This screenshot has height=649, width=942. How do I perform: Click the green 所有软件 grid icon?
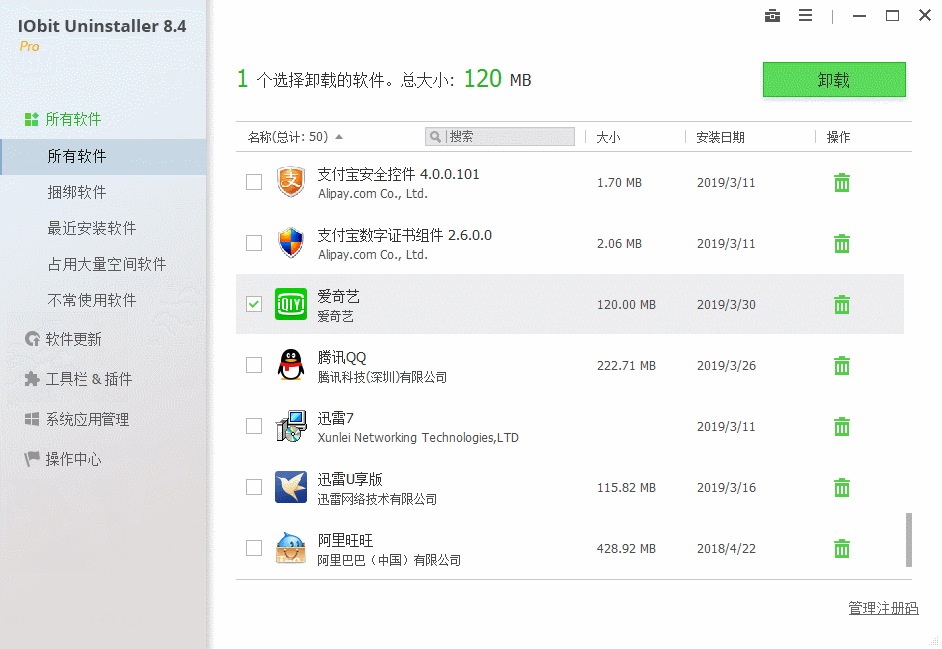pos(32,119)
